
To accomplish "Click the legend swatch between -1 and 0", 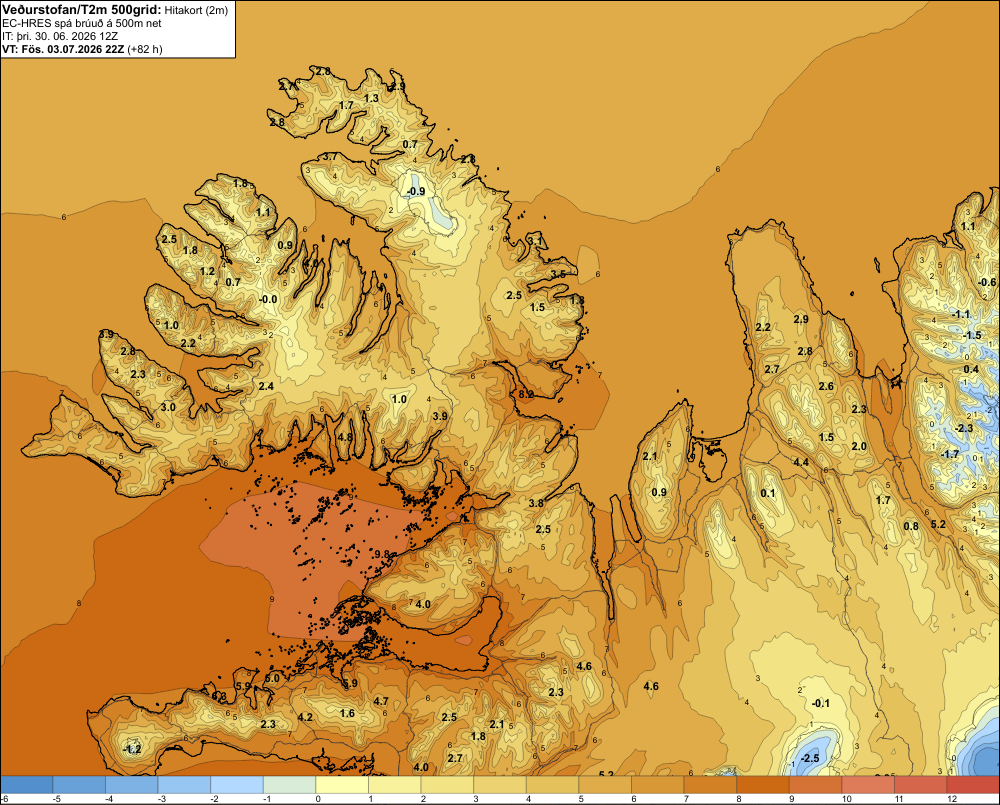I will pyautogui.click(x=290, y=785).
